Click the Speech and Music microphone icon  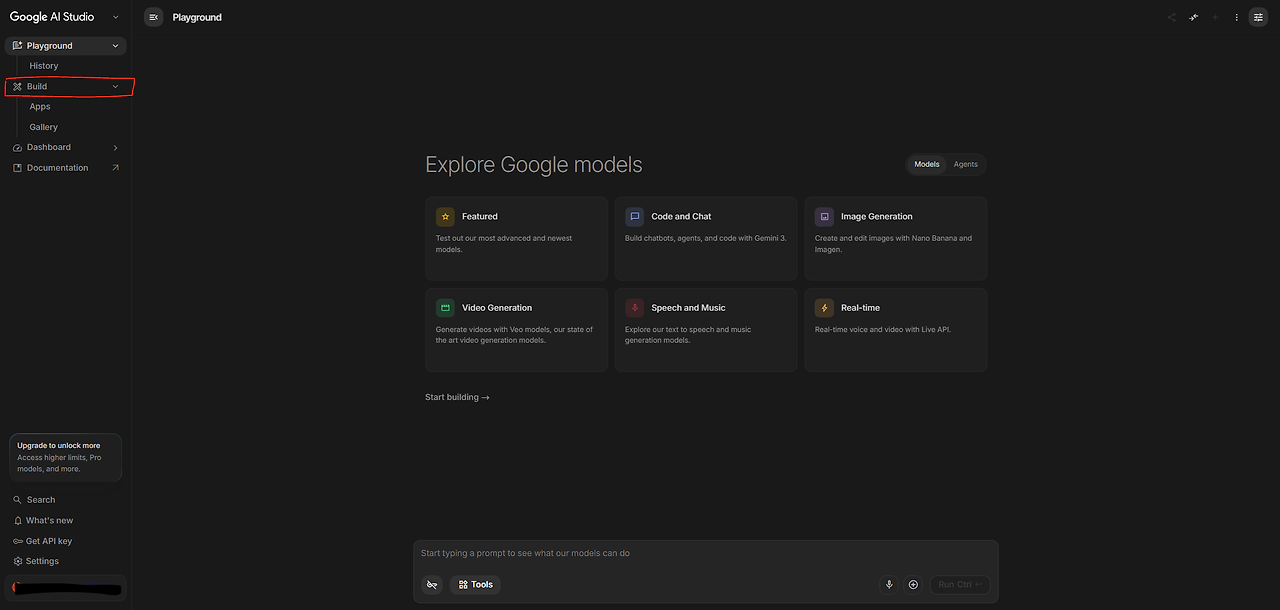(x=634, y=308)
